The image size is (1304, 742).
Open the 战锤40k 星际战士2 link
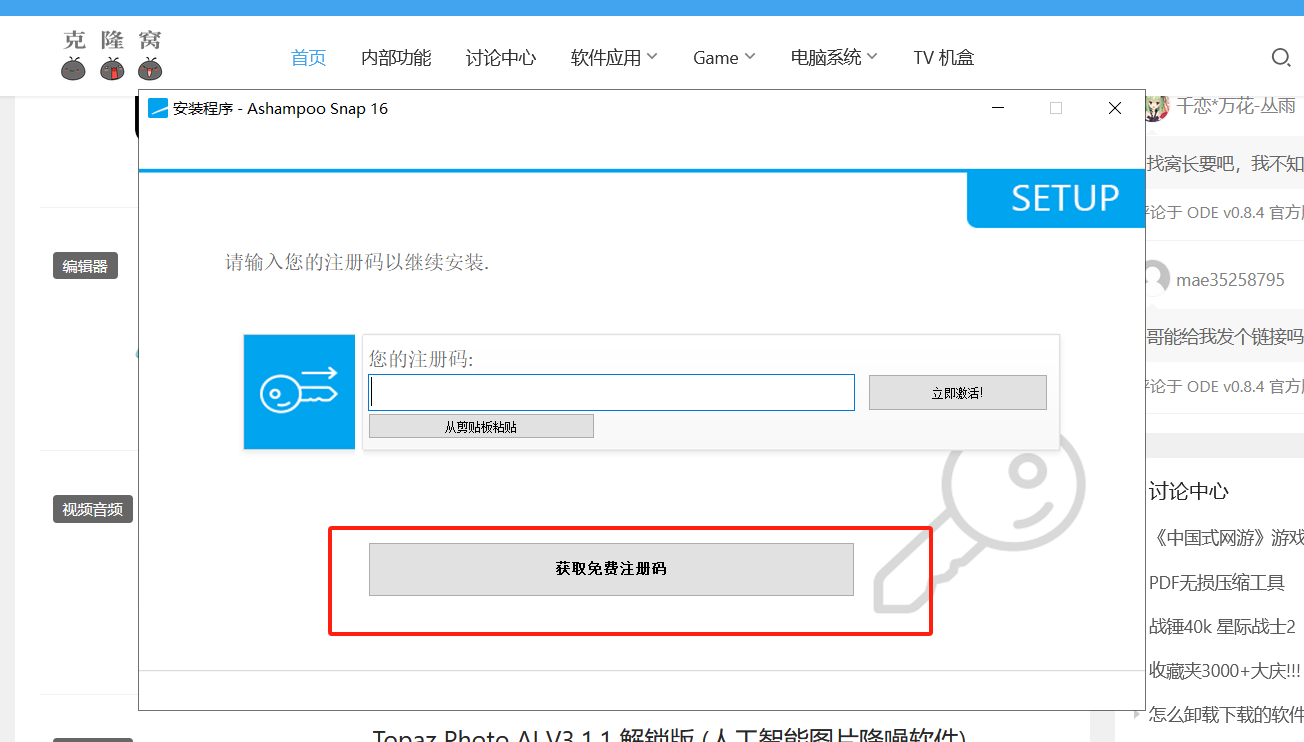pyautogui.click(x=1222, y=626)
